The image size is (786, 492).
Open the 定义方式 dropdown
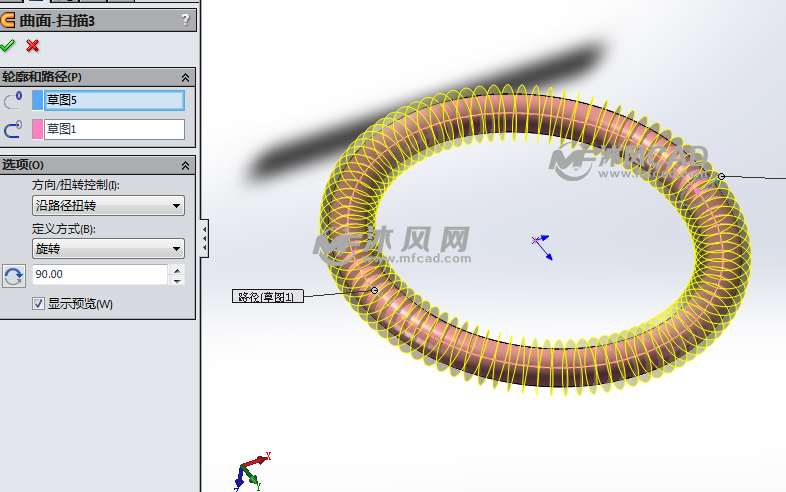tap(108, 249)
